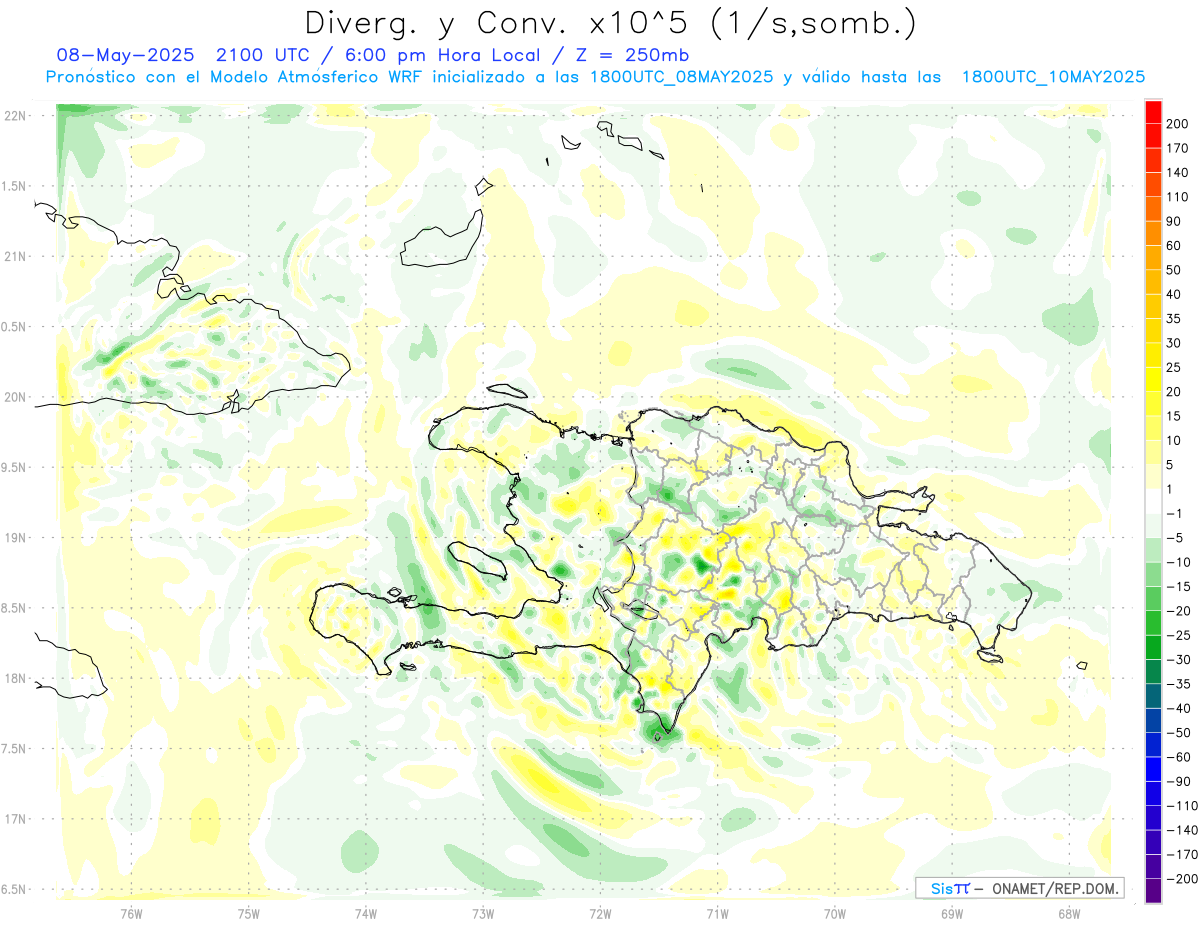
Task: Click the '19N' latitude label
Action: tap(15, 538)
